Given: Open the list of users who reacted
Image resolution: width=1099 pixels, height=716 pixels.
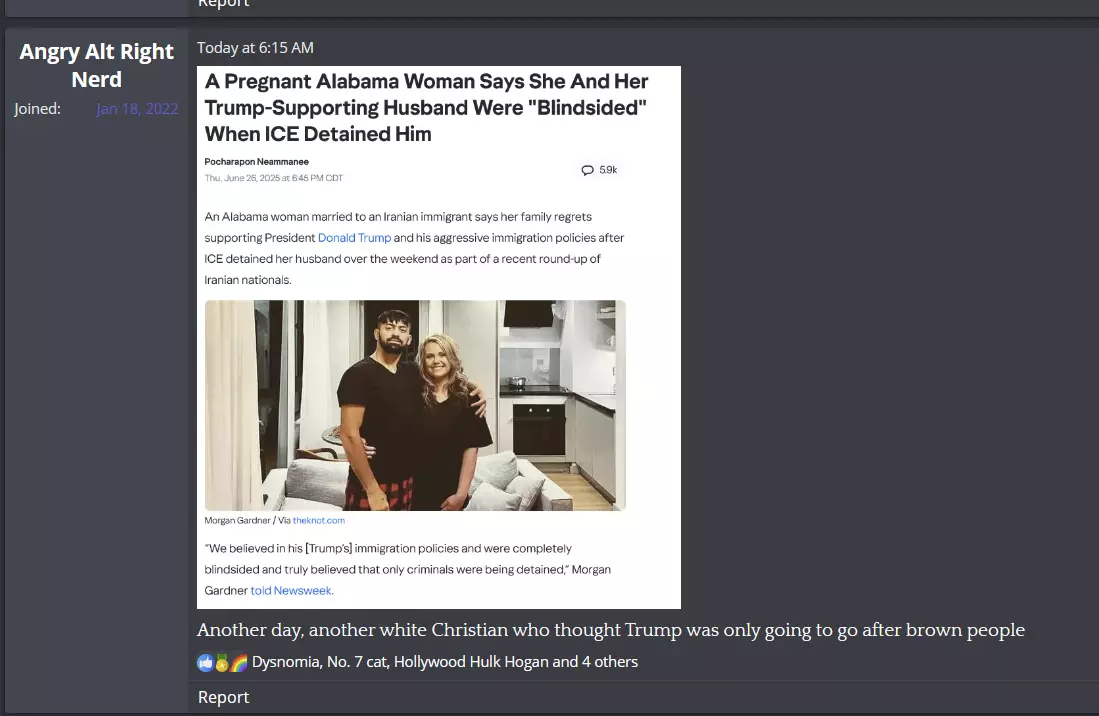Looking at the screenshot, I should (x=444, y=662).
